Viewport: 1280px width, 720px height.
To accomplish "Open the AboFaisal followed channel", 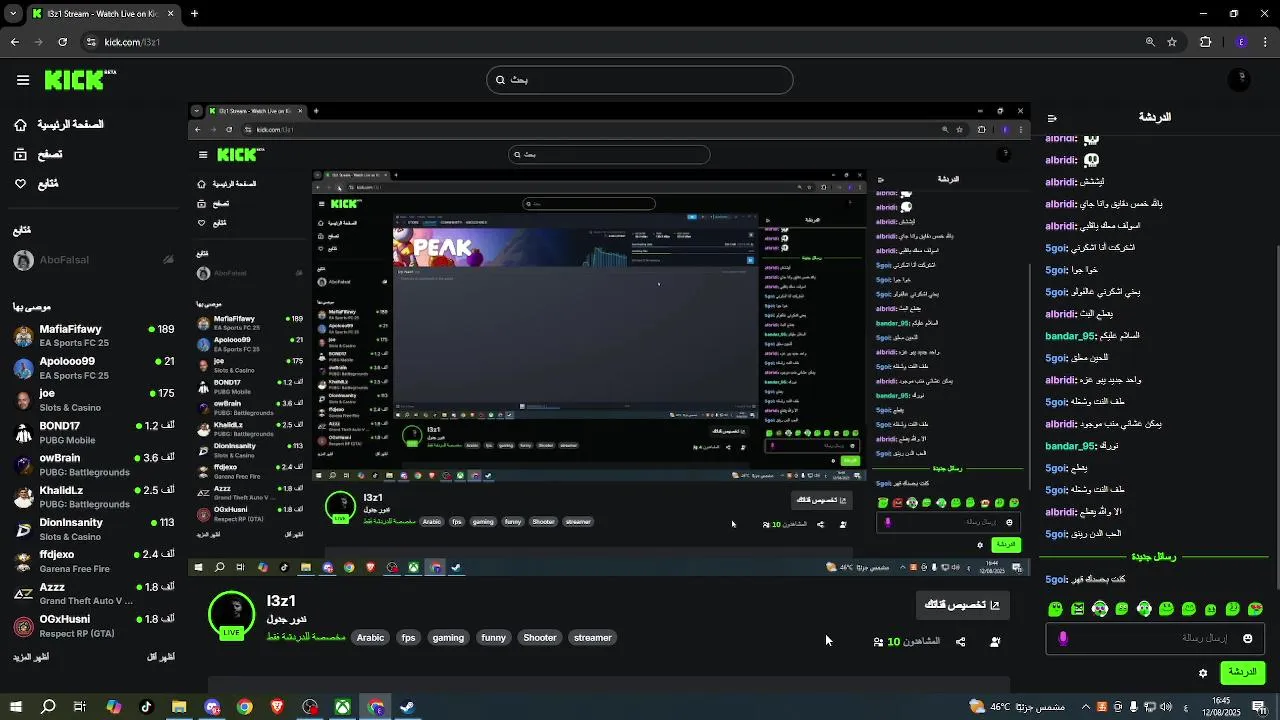I will click(x=94, y=260).
